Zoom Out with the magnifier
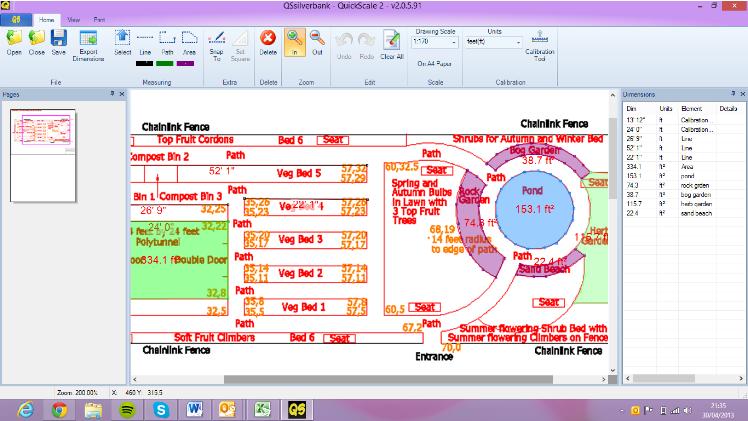Image resolution: width=748 pixels, height=421 pixels. click(317, 42)
